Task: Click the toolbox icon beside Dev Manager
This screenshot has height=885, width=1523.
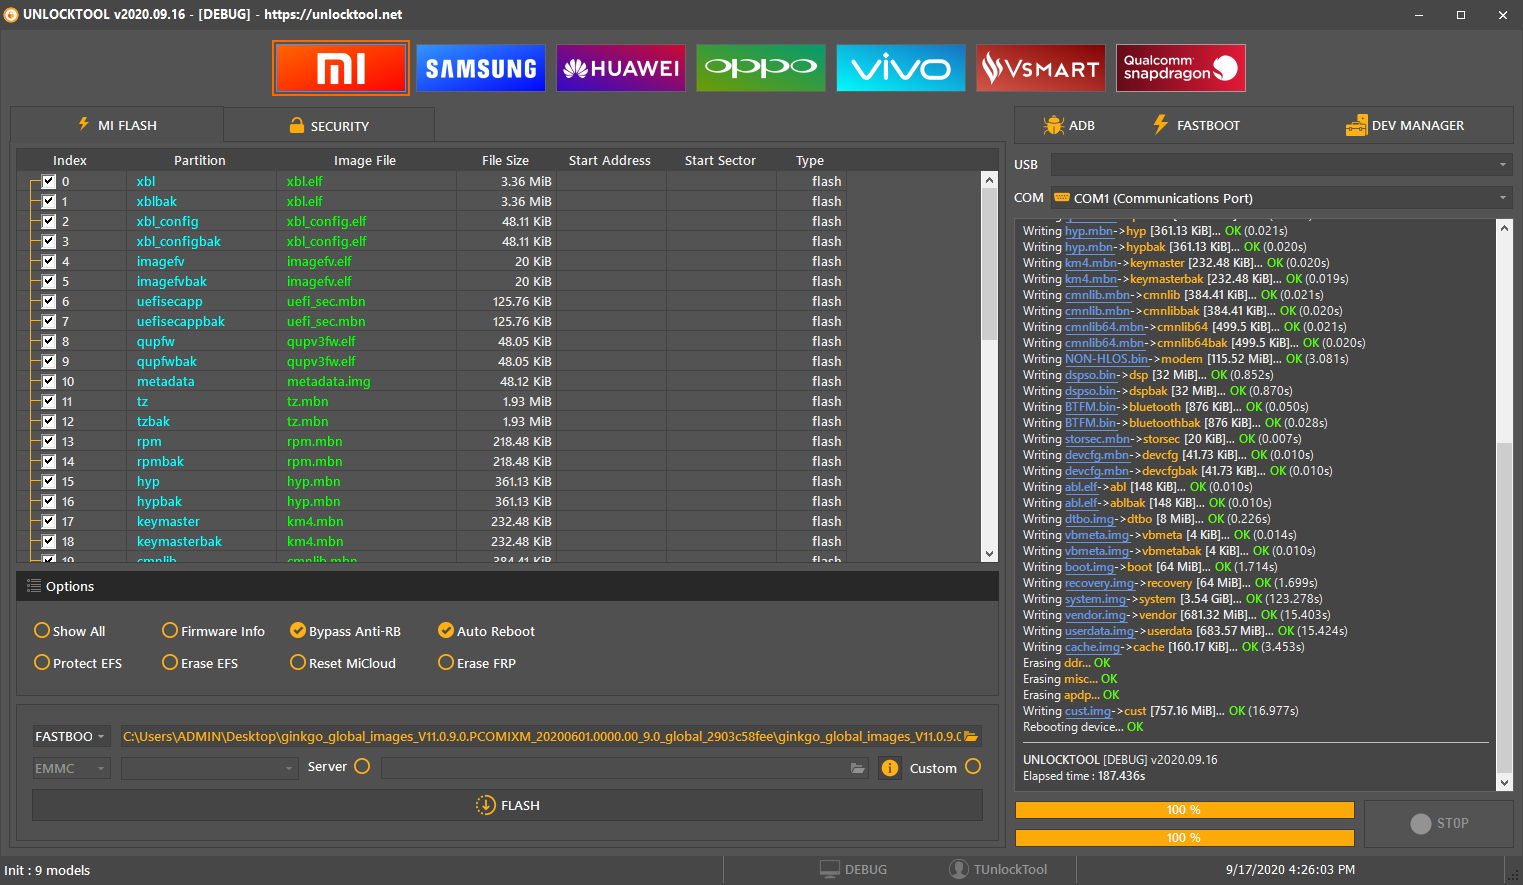Action: tap(1356, 125)
